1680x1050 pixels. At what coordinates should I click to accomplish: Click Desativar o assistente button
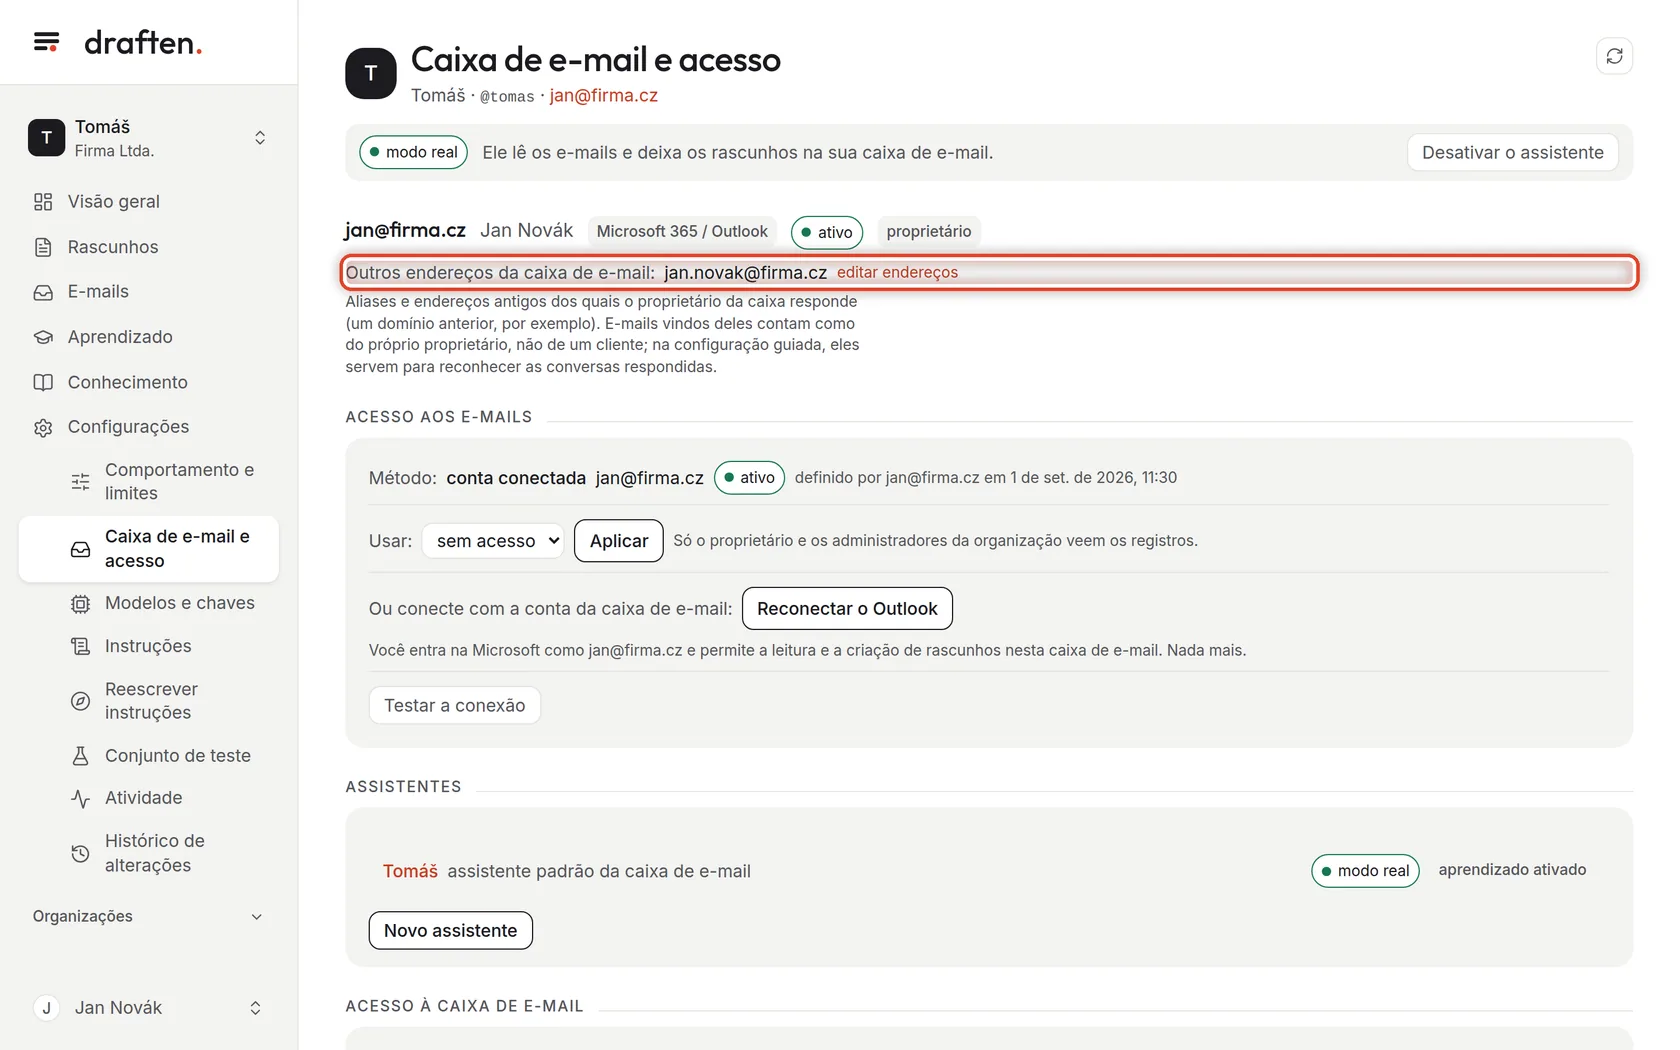click(1513, 153)
